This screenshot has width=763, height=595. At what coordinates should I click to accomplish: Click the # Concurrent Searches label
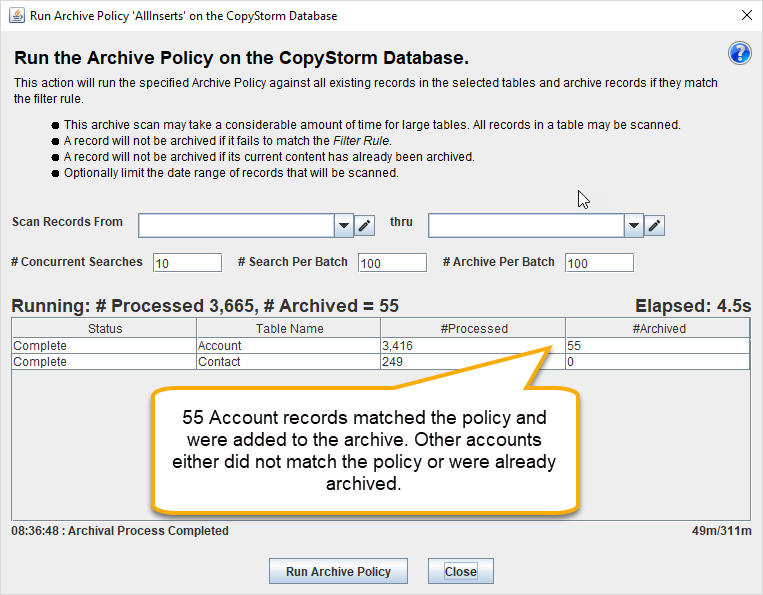click(x=77, y=262)
